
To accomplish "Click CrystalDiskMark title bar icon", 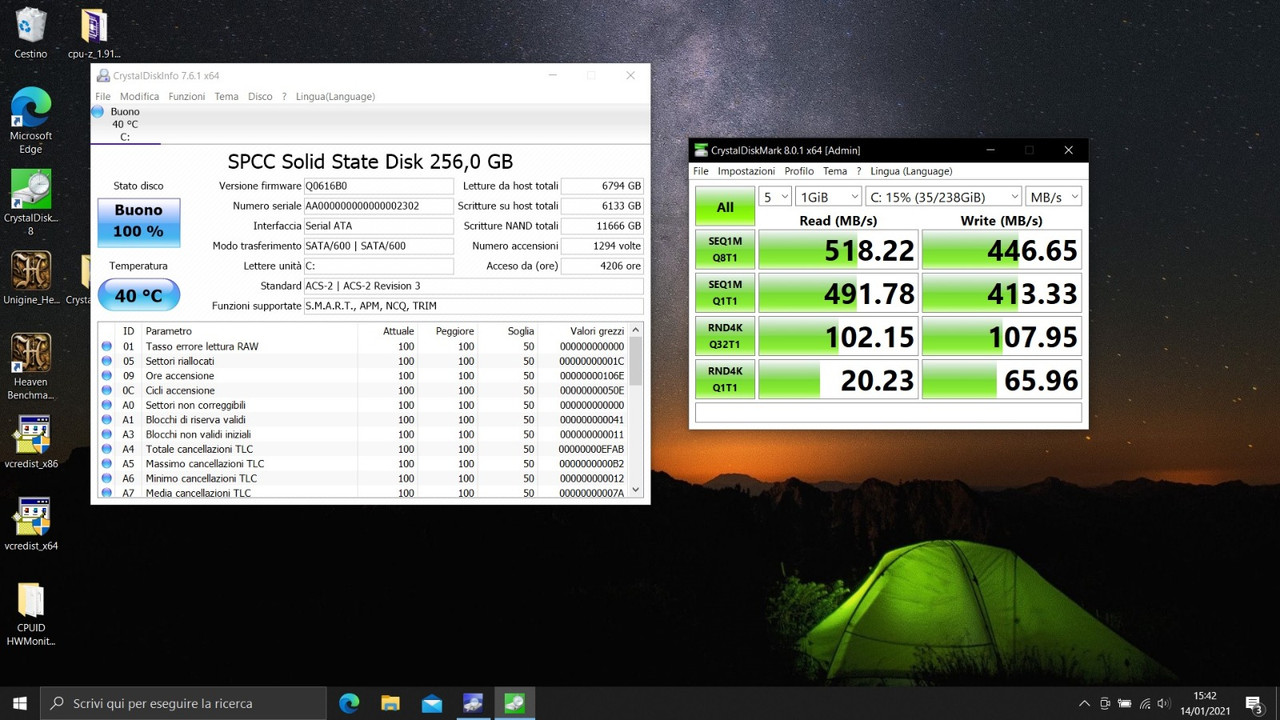I will pos(701,150).
